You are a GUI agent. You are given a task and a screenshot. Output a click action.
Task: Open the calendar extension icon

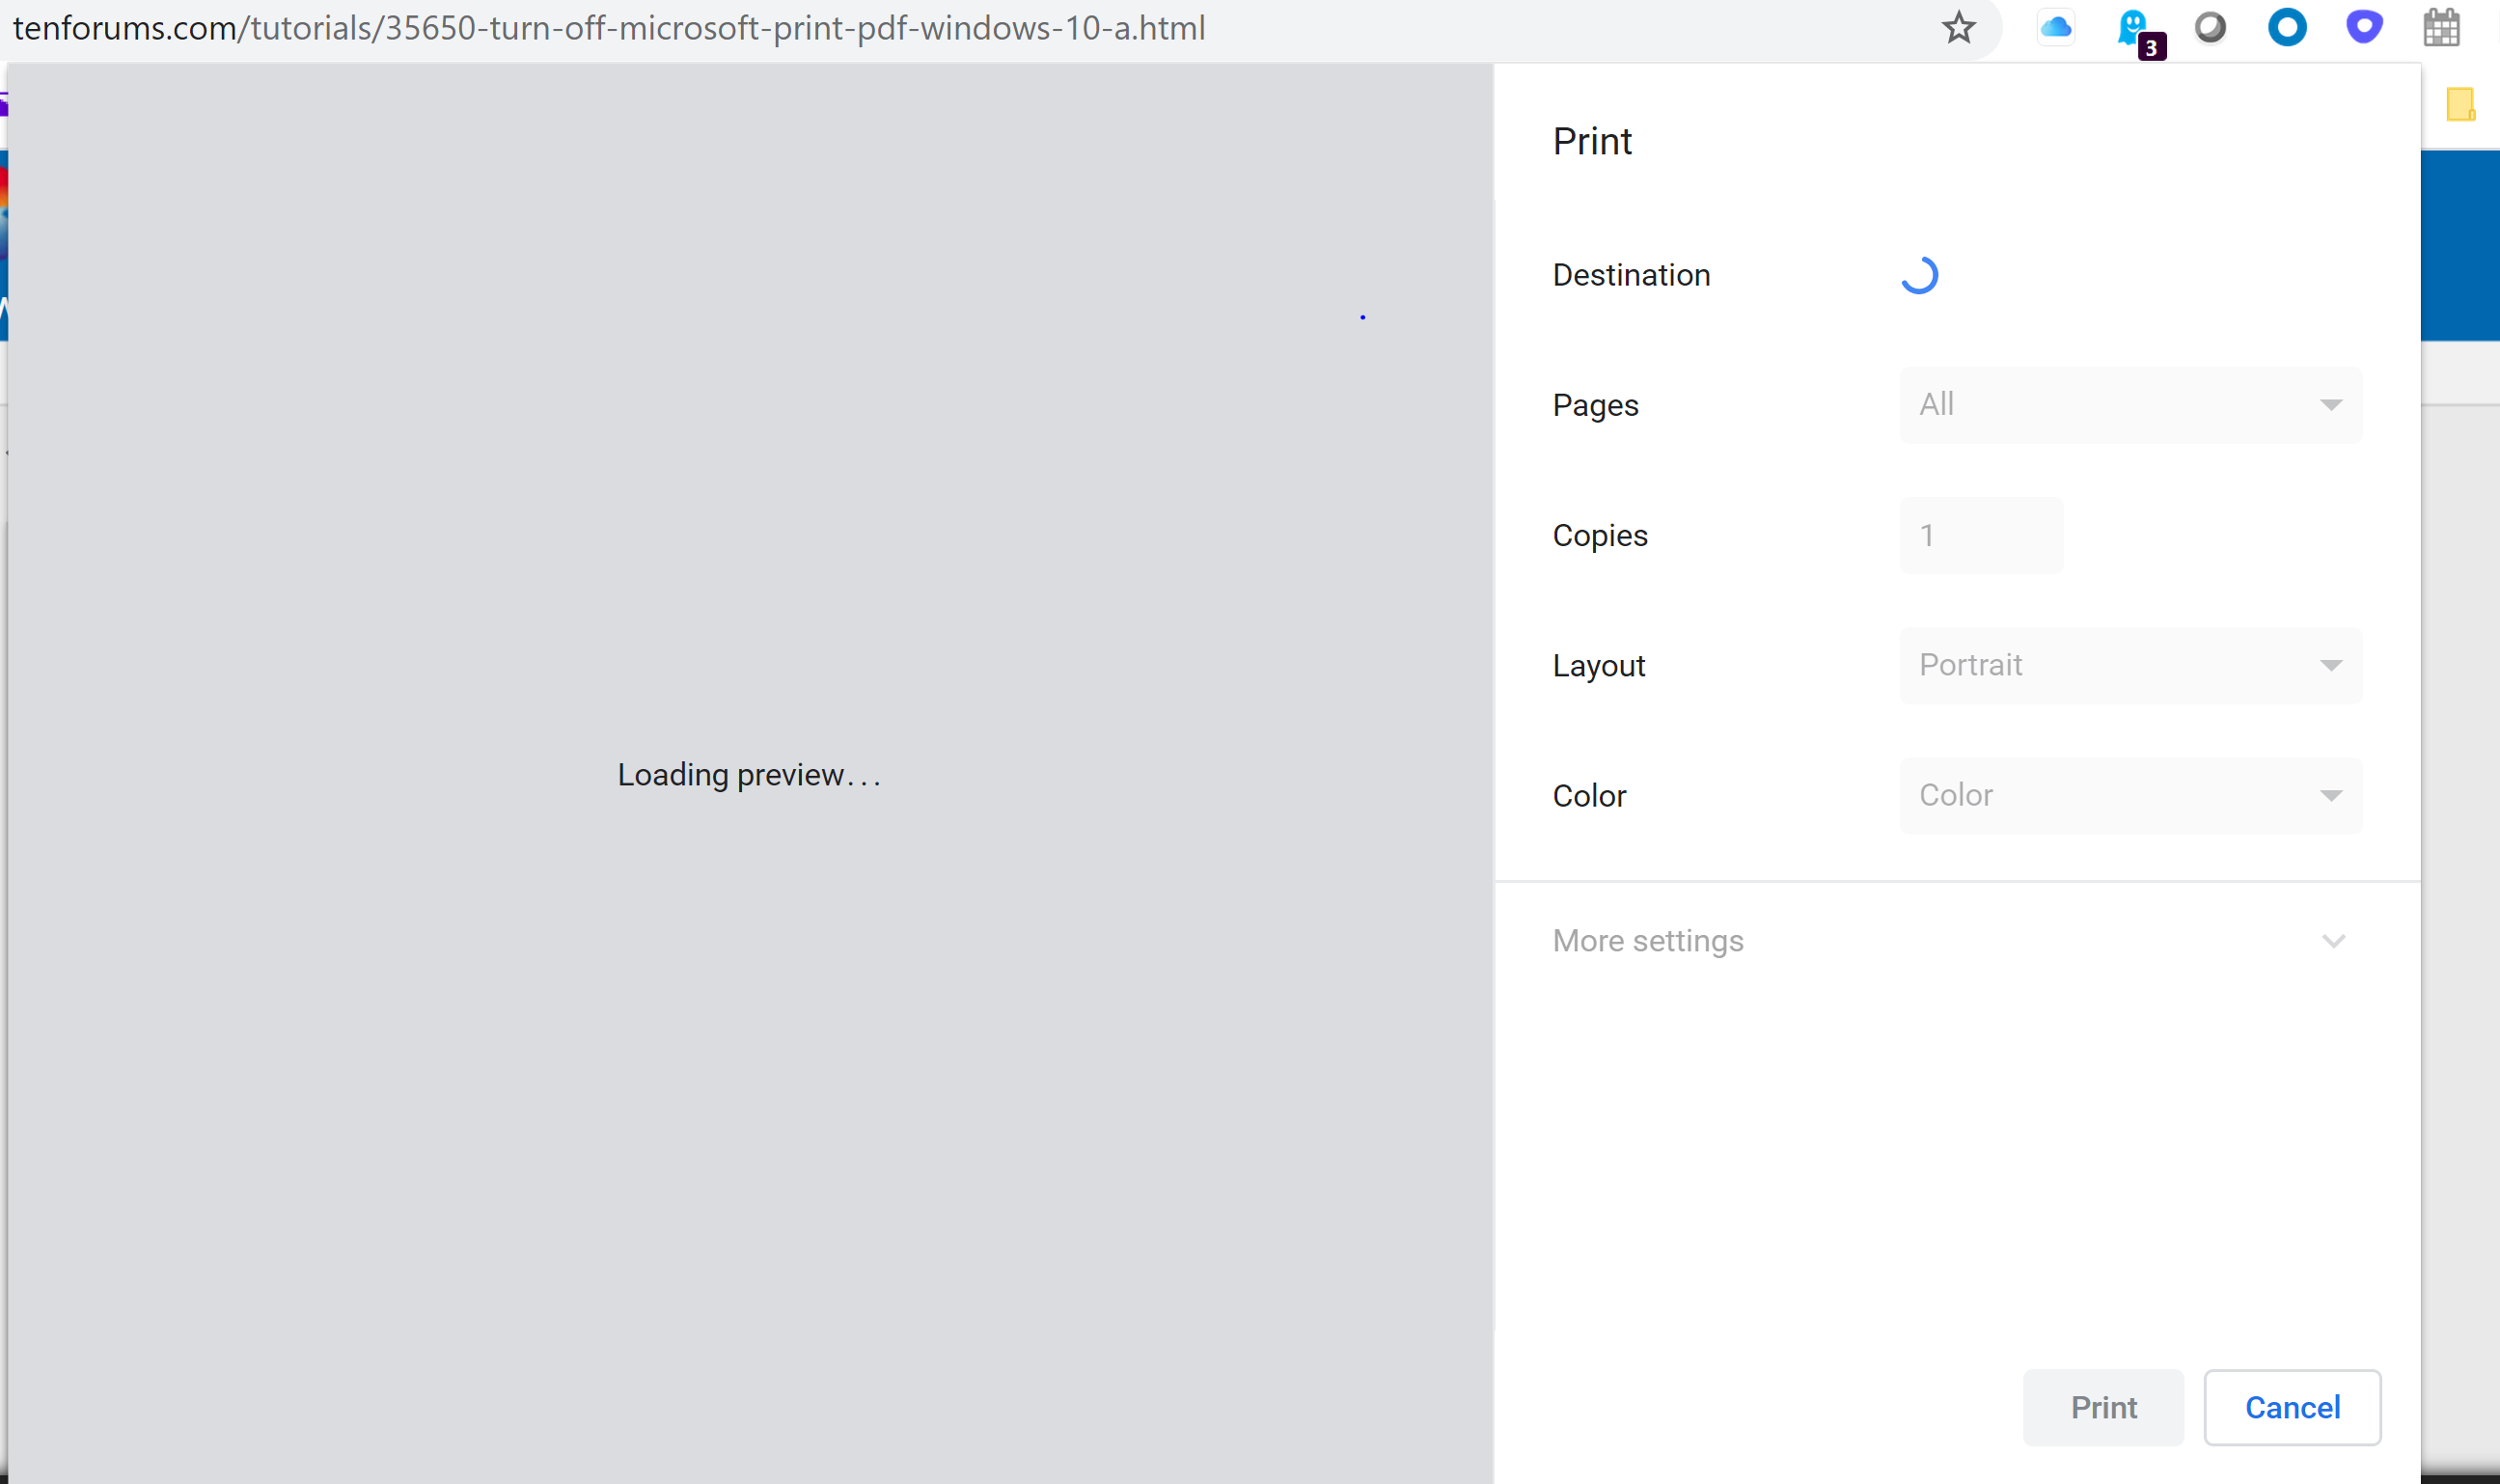coord(2441,28)
